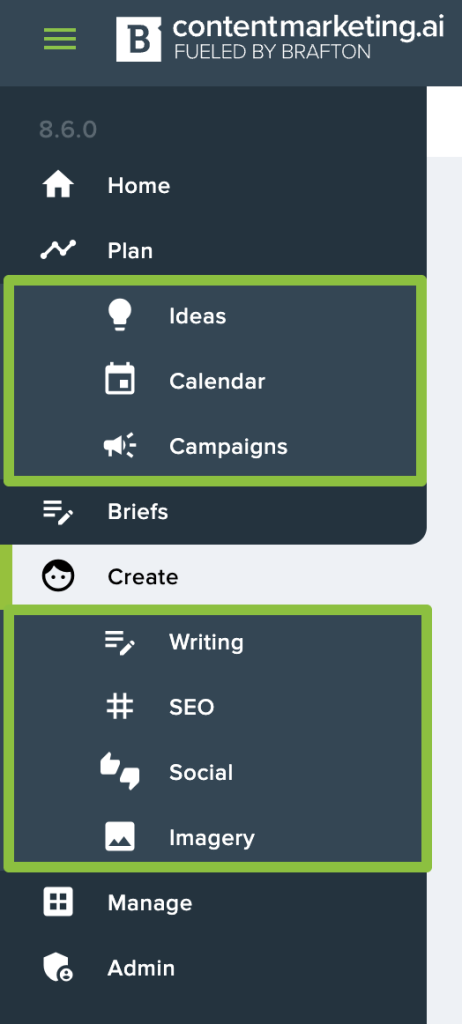Click the Campaigns megaphone icon

click(120, 445)
